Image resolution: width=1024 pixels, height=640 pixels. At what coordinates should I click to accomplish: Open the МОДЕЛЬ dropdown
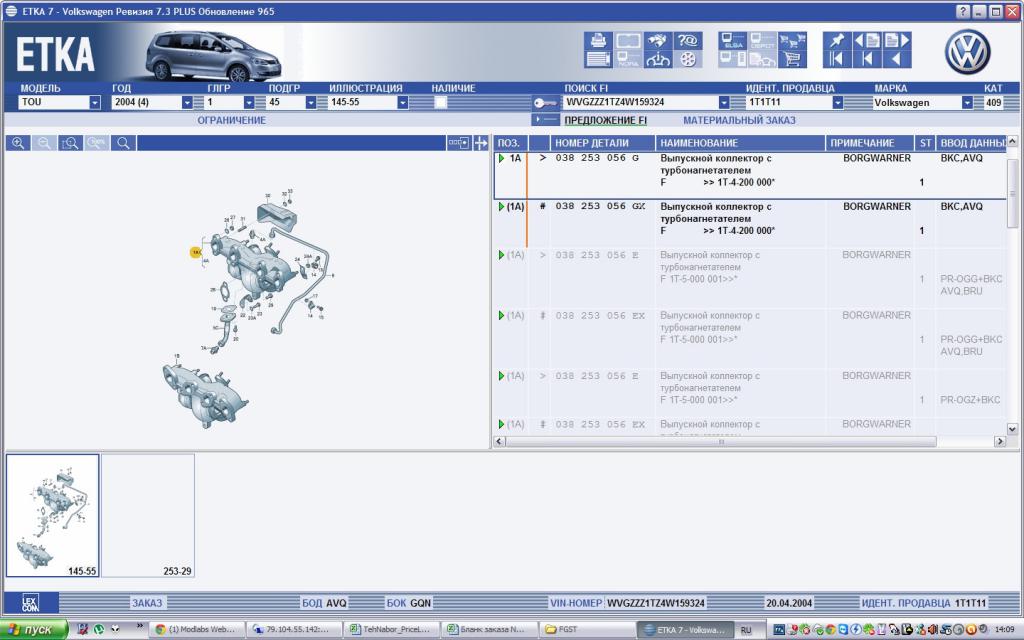95,103
